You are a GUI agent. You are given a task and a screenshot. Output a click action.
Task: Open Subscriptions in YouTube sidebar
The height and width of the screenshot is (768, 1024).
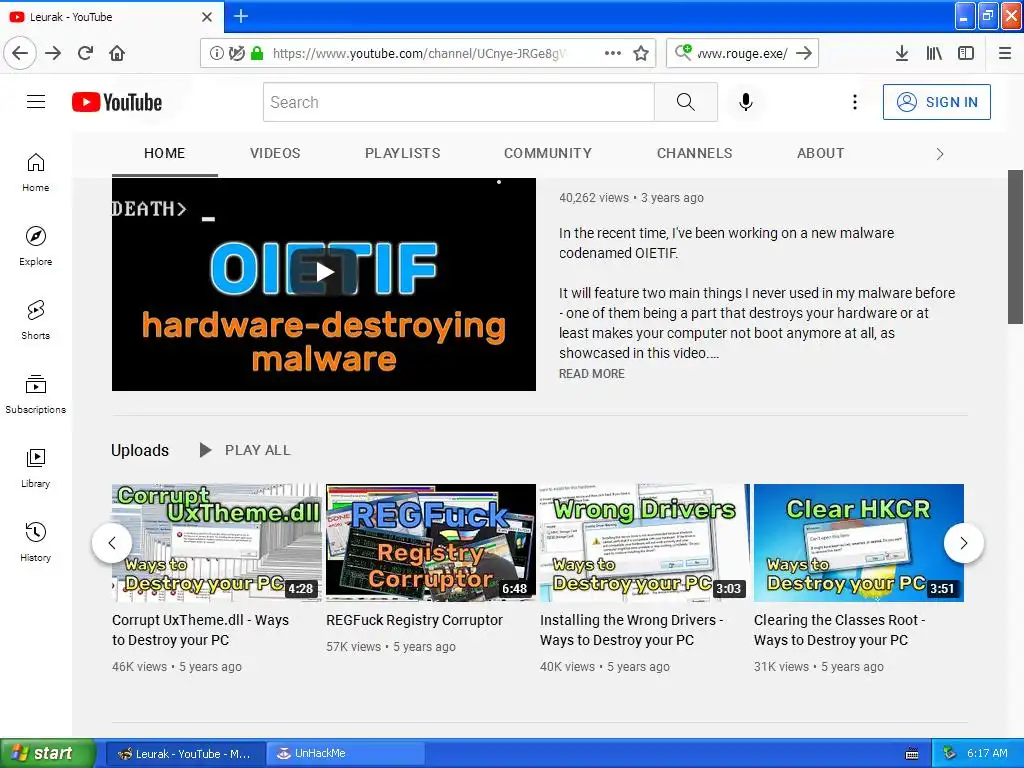[x=36, y=394]
